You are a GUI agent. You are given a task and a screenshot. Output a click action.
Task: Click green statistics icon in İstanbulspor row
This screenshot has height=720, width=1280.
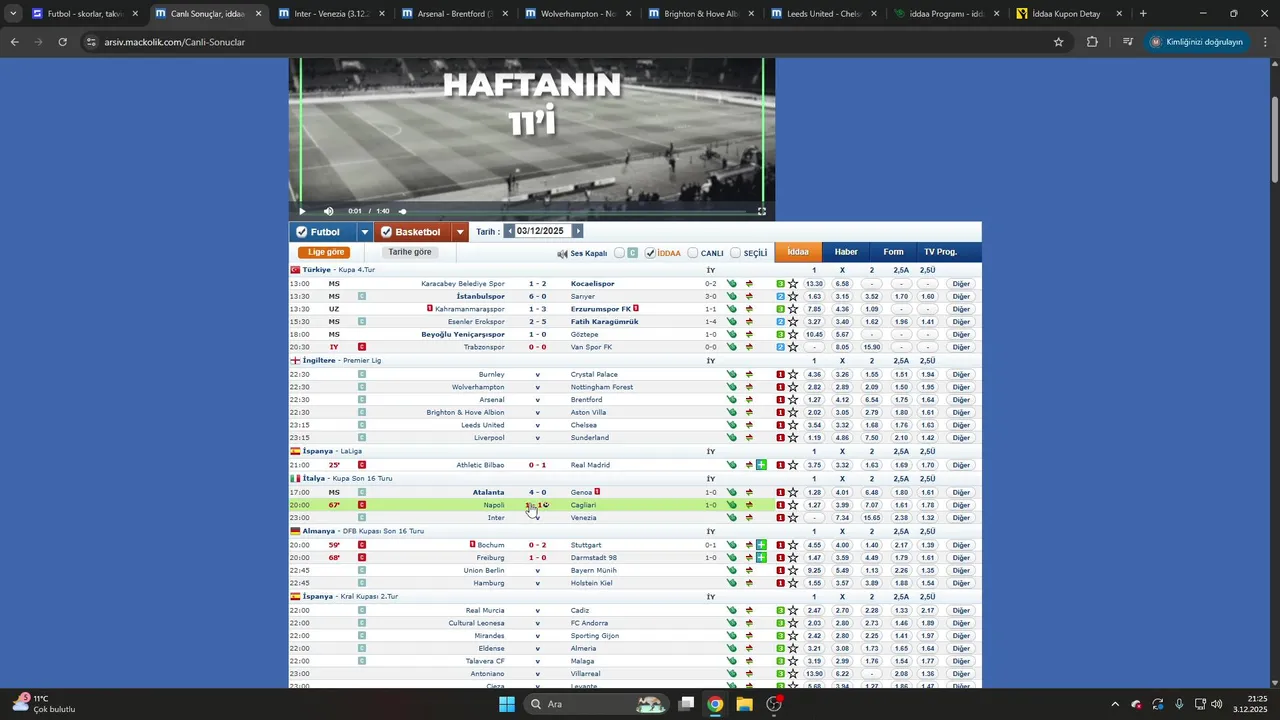(732, 297)
